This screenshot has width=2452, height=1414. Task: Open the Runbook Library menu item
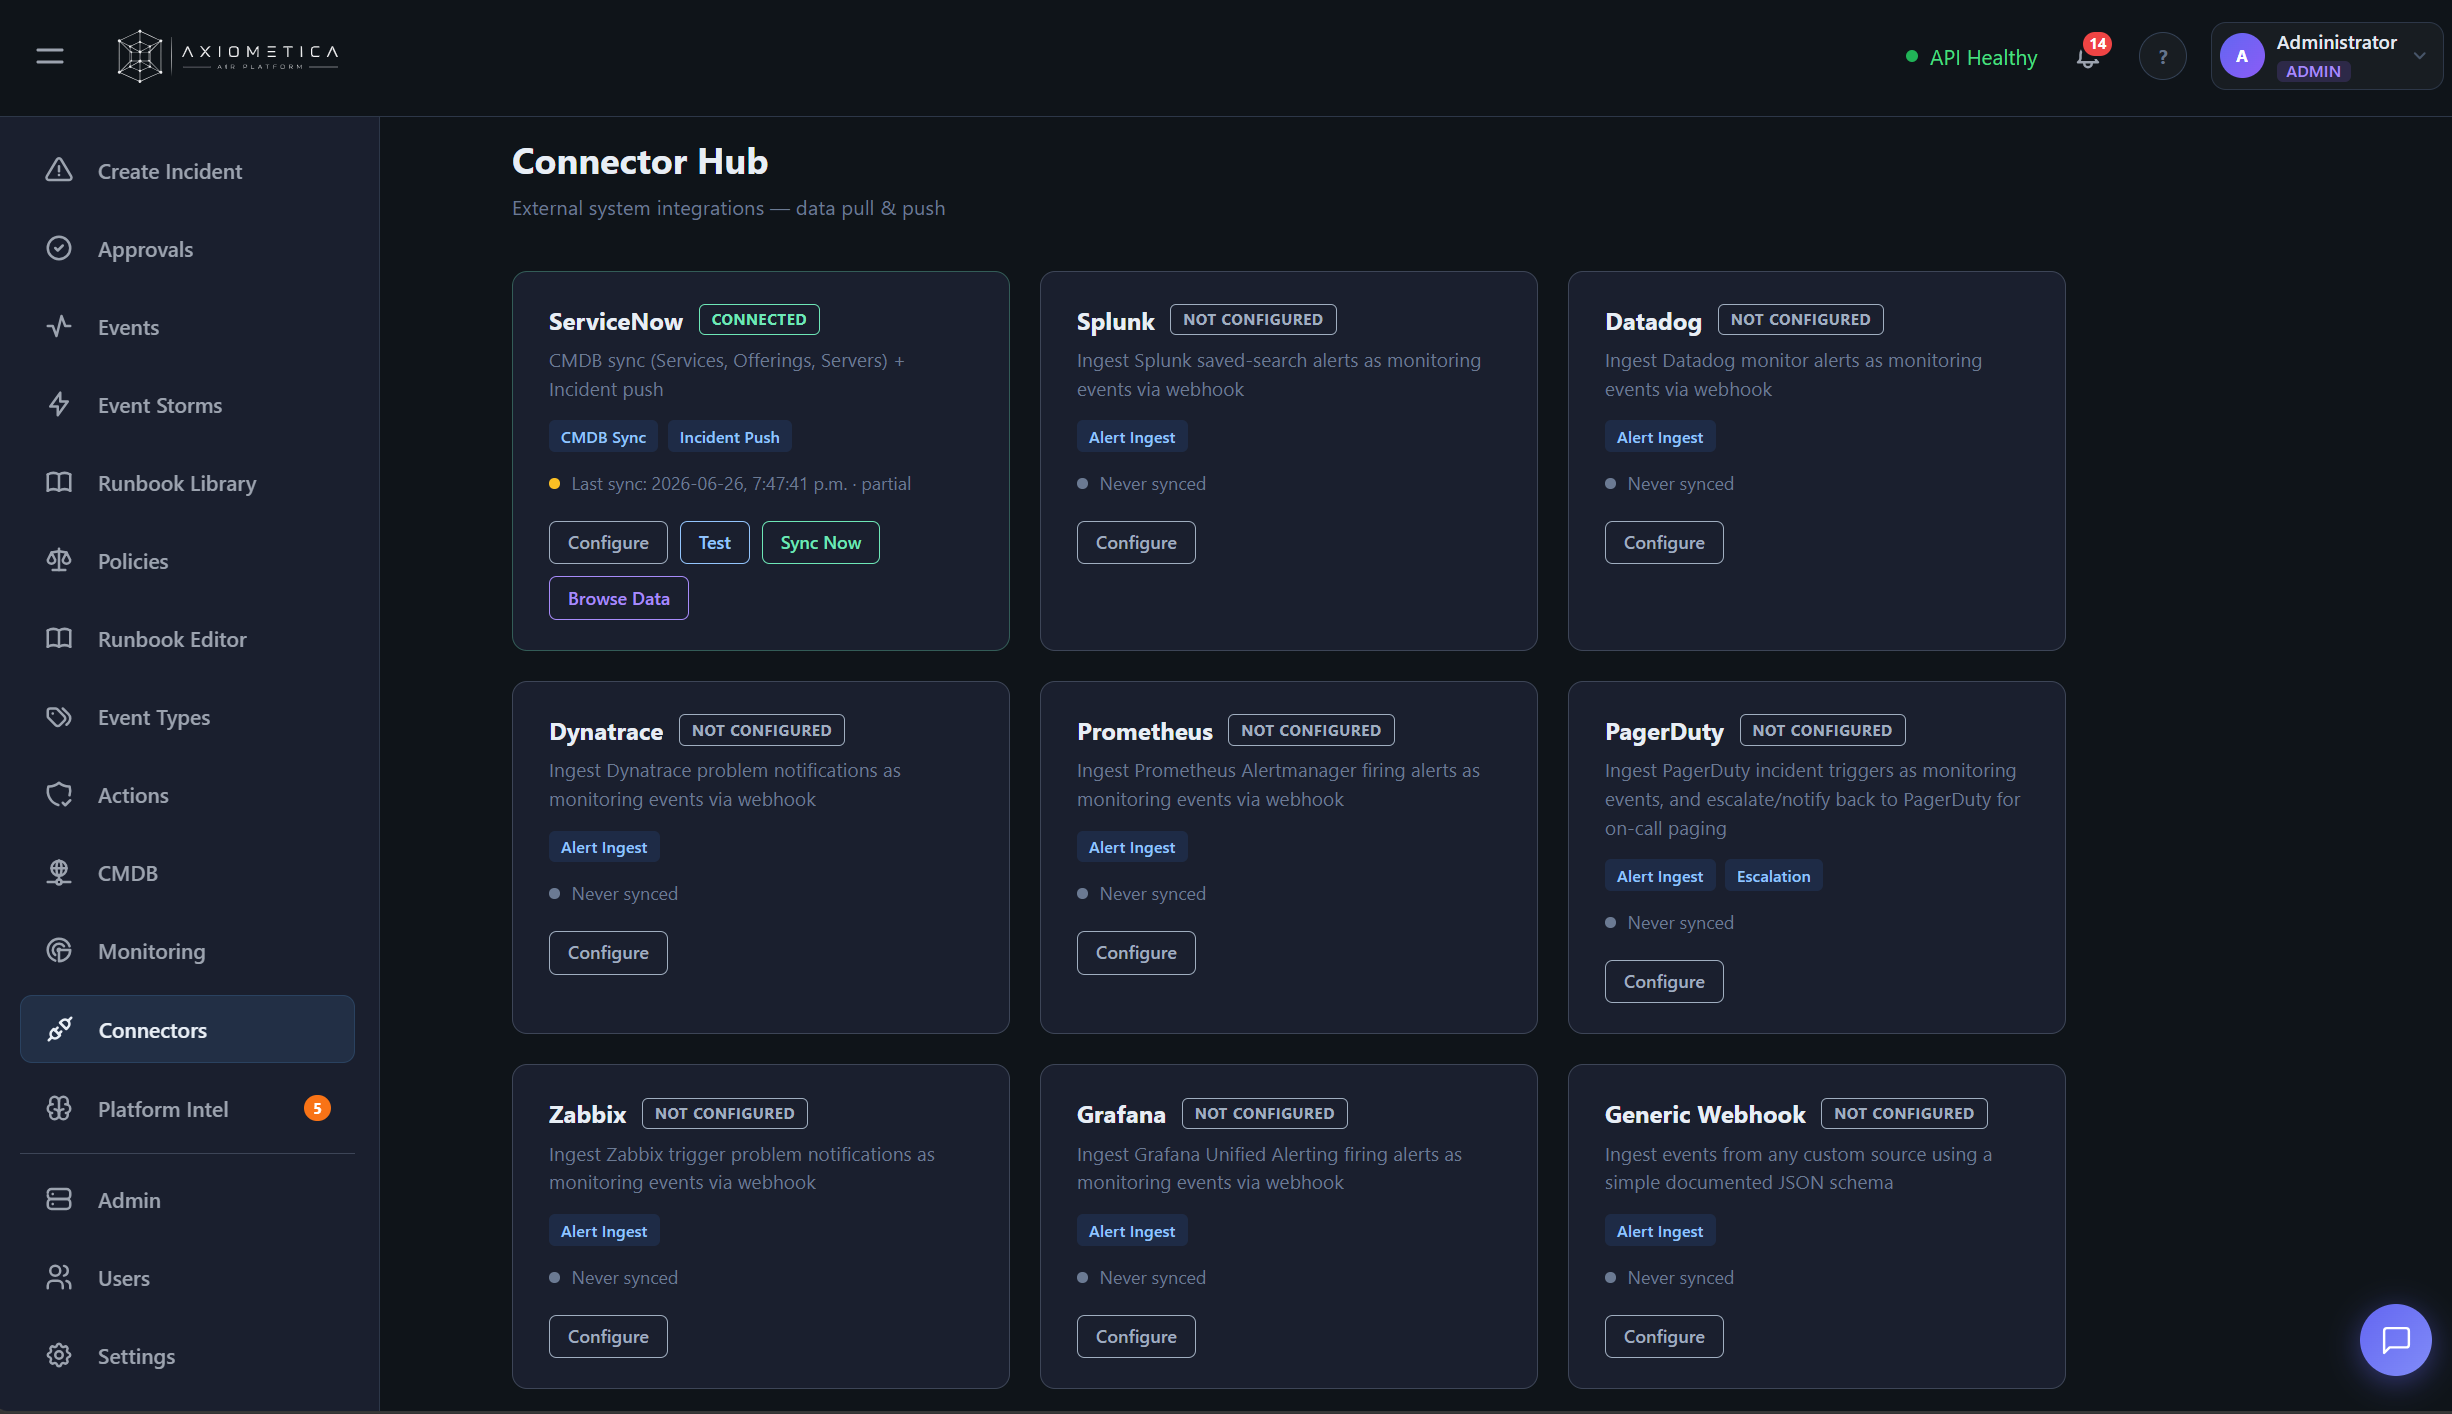[187, 483]
